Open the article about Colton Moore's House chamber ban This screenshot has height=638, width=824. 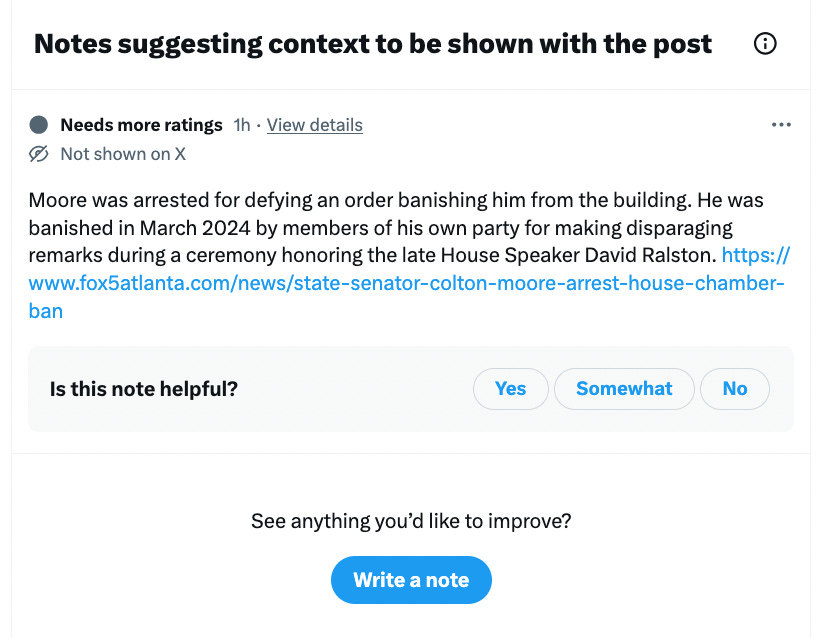tap(400, 283)
